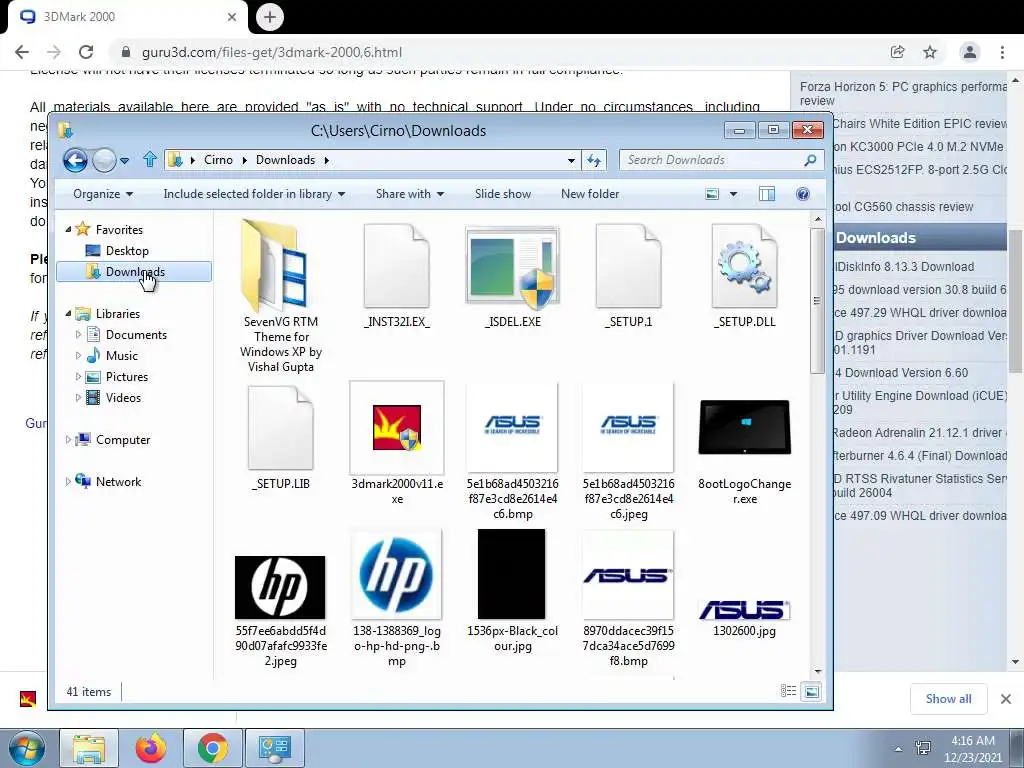Image resolution: width=1024 pixels, height=768 pixels.
Task: Open the address bar history dropdown
Action: pyautogui.click(x=571, y=160)
